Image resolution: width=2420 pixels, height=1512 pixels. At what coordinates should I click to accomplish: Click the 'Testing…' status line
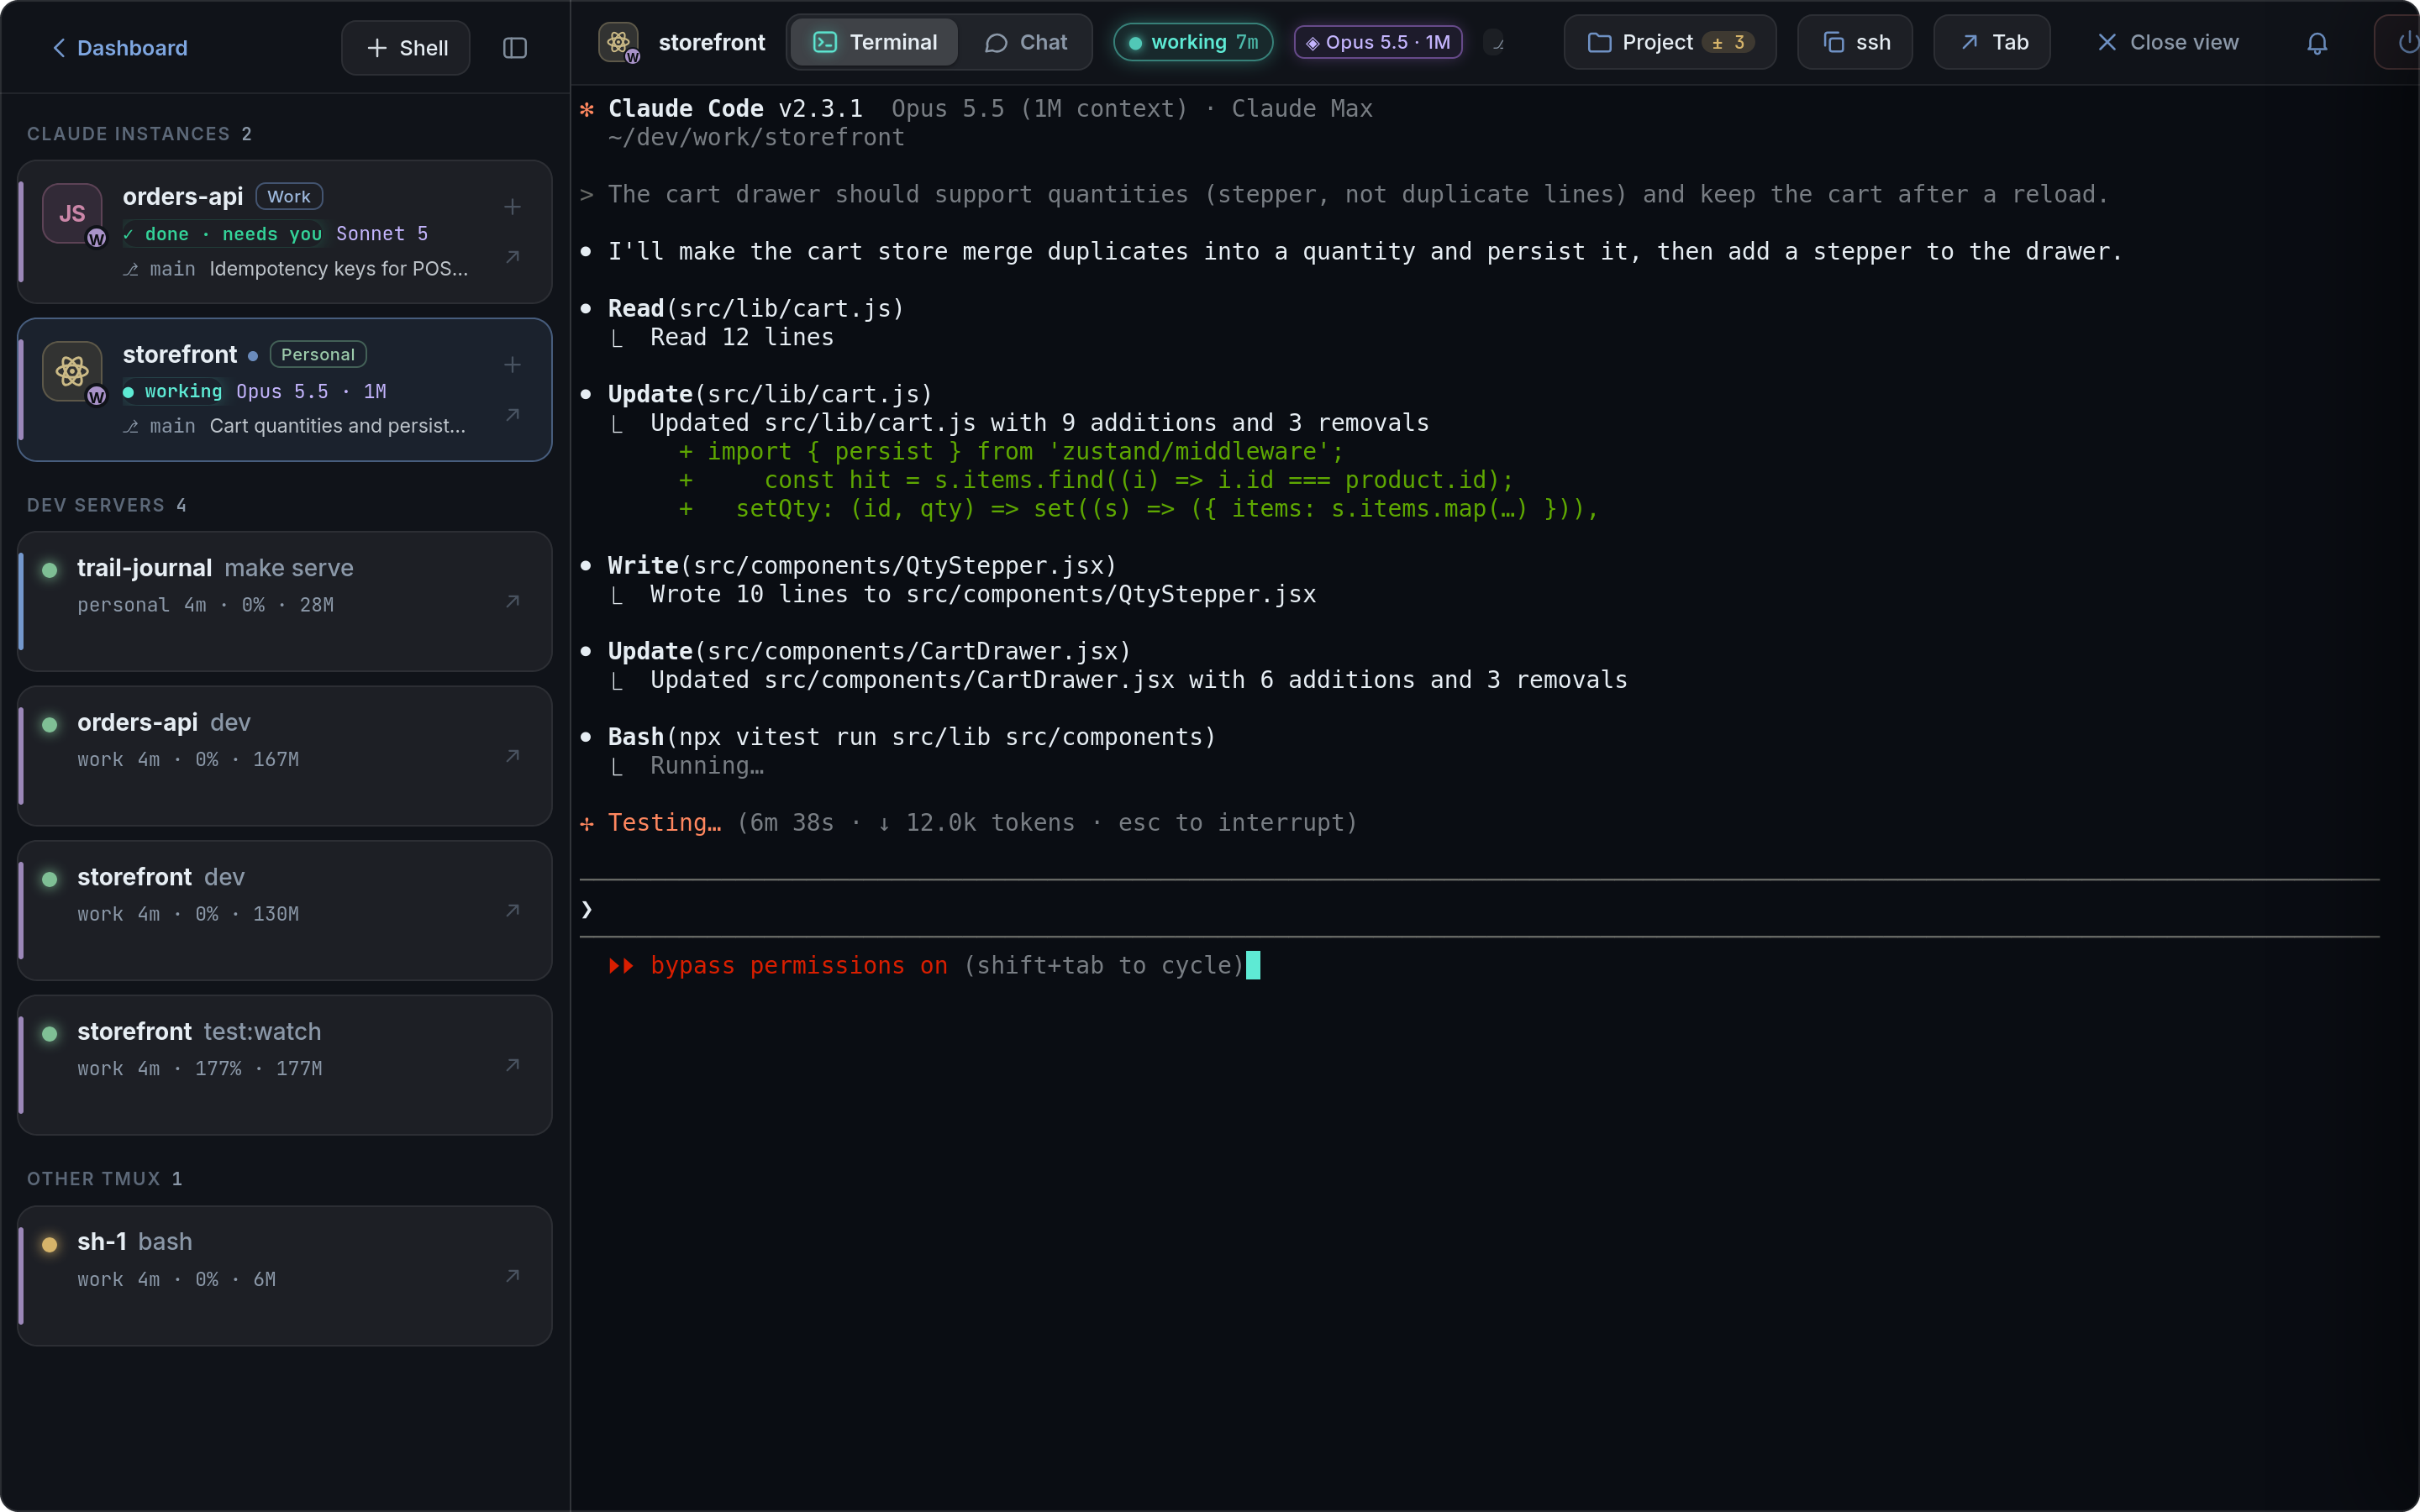[968, 823]
